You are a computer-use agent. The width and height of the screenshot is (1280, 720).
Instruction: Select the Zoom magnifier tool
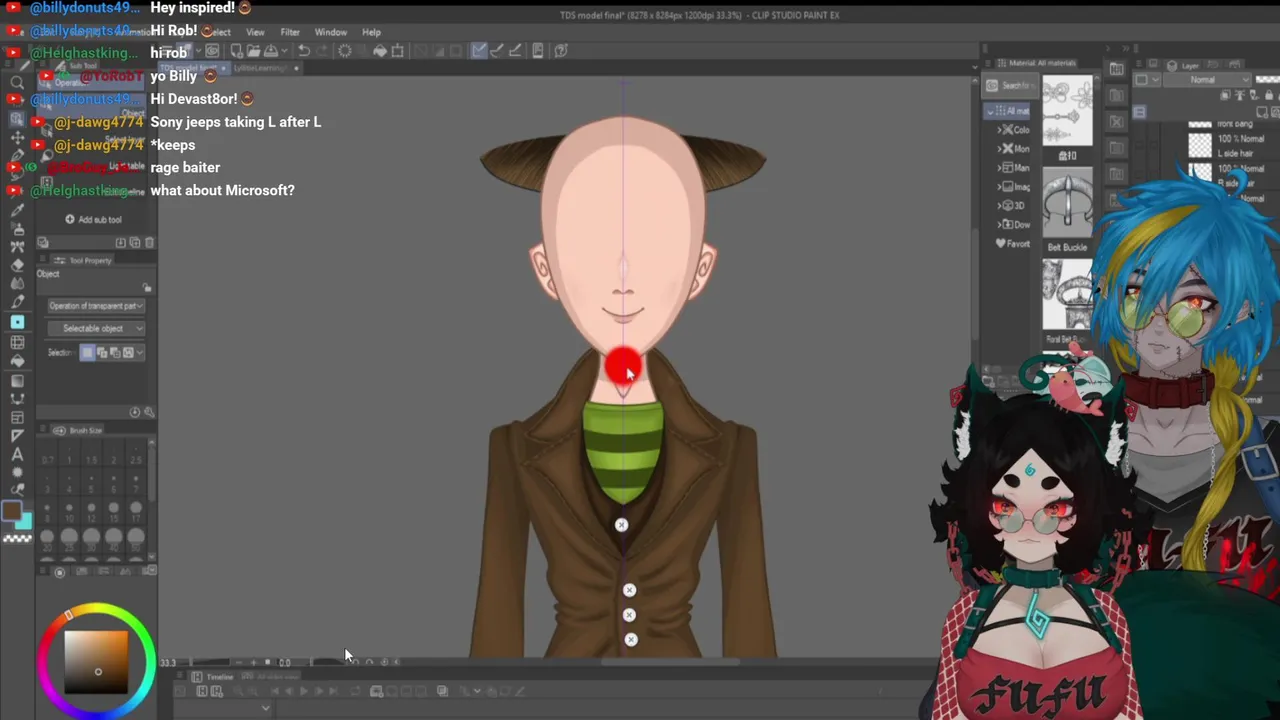pyautogui.click(x=17, y=82)
